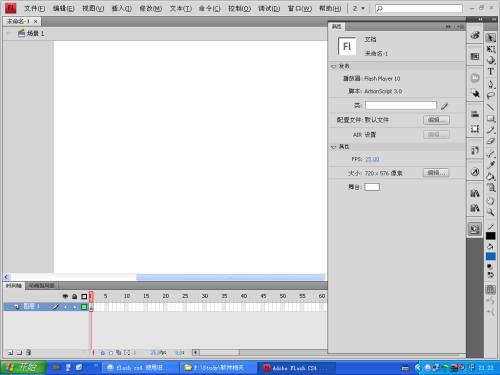The width and height of the screenshot is (500, 375).
Task: Close the 未命名-1 document tab
Action: click(x=35, y=22)
